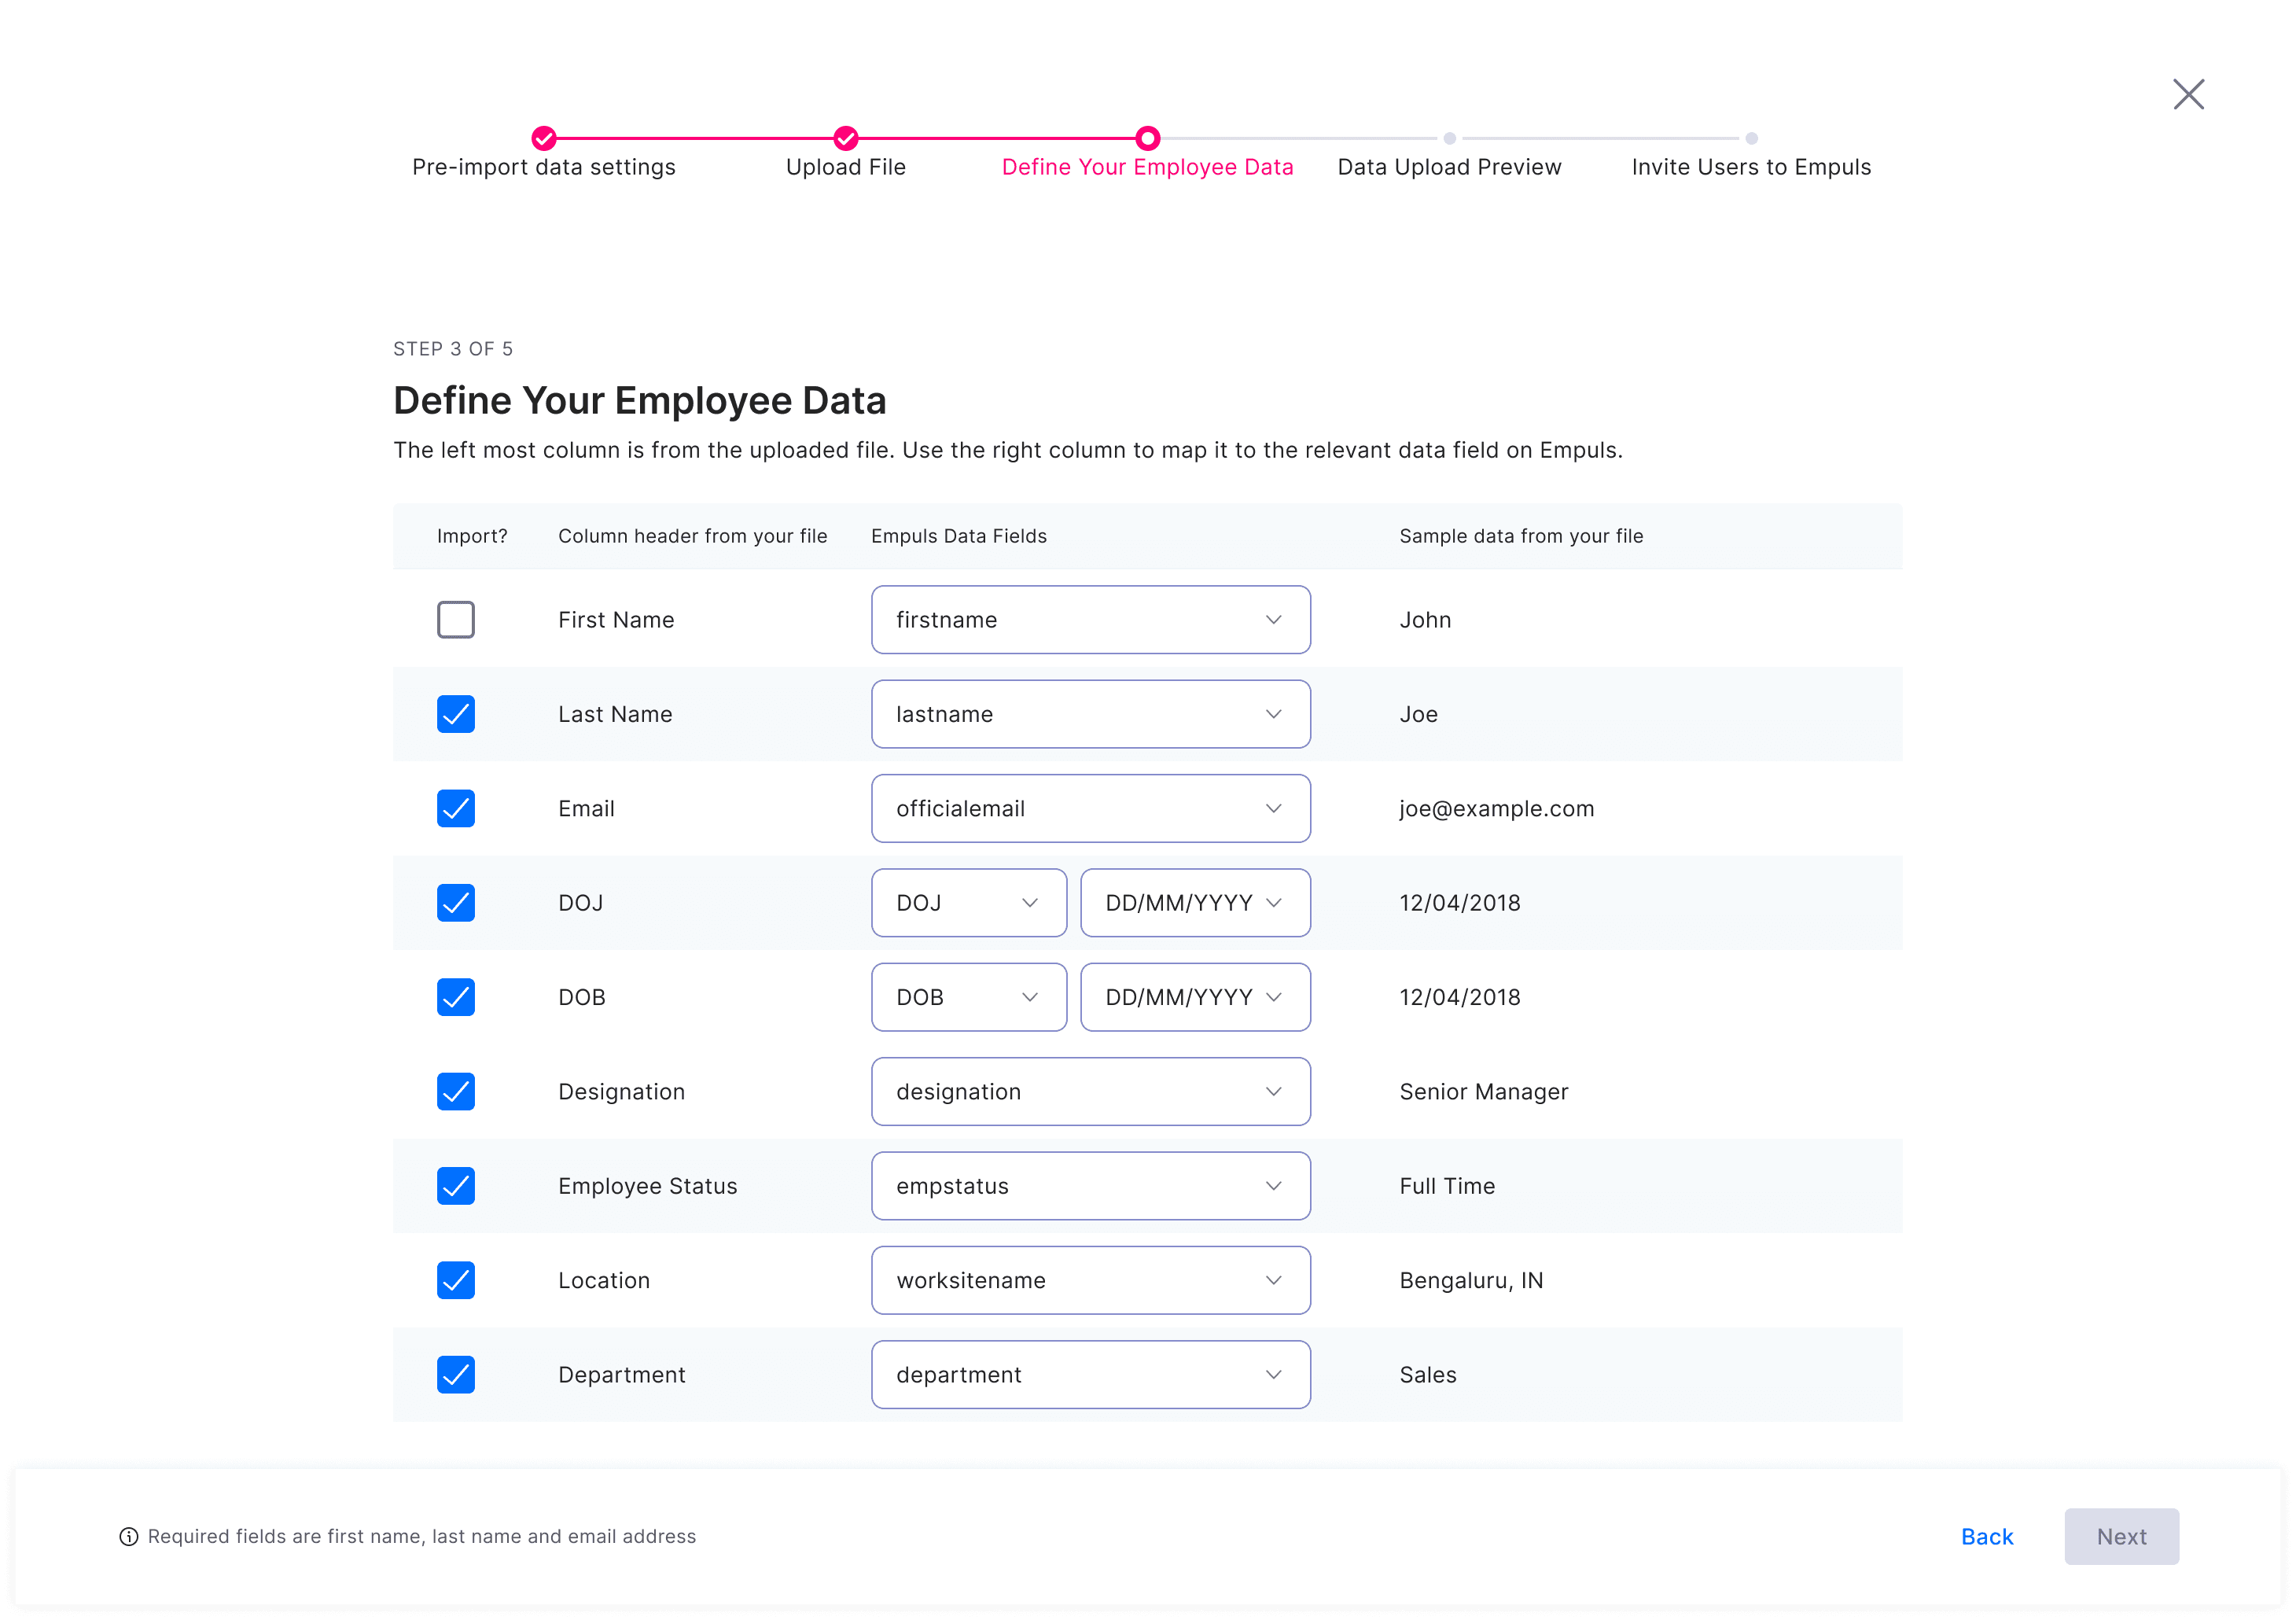Jump to the Data Upload Preview step label
2296x1620 pixels.
click(x=1450, y=167)
